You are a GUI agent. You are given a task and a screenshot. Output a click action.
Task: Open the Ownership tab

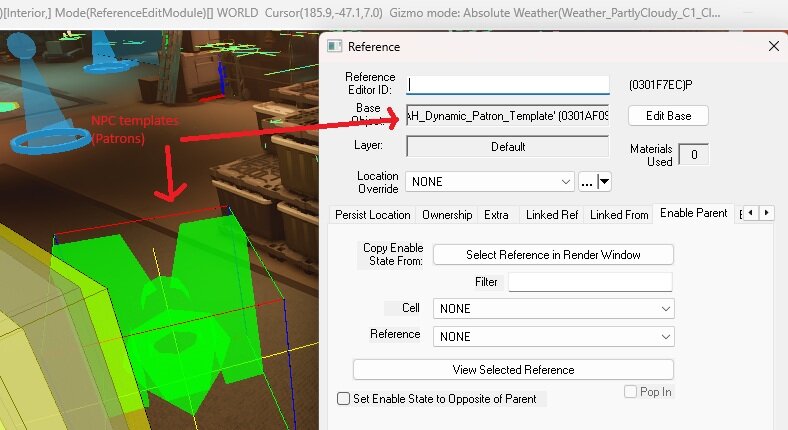[x=447, y=215]
